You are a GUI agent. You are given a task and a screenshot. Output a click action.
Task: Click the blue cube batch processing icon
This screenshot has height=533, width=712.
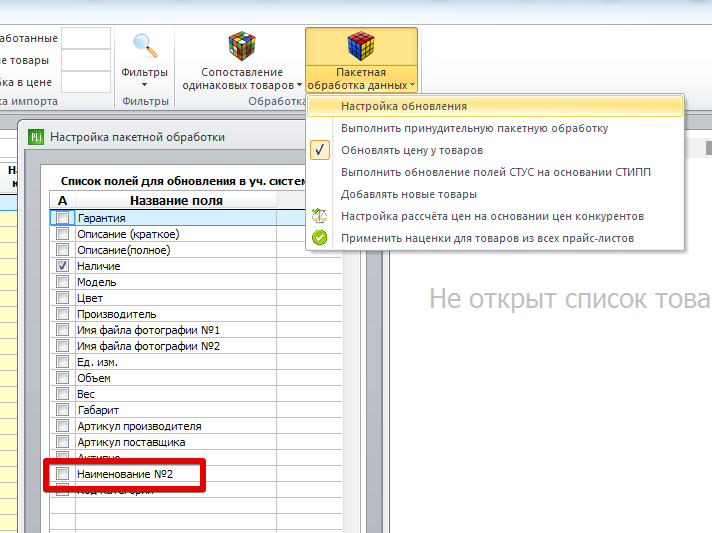(x=361, y=46)
